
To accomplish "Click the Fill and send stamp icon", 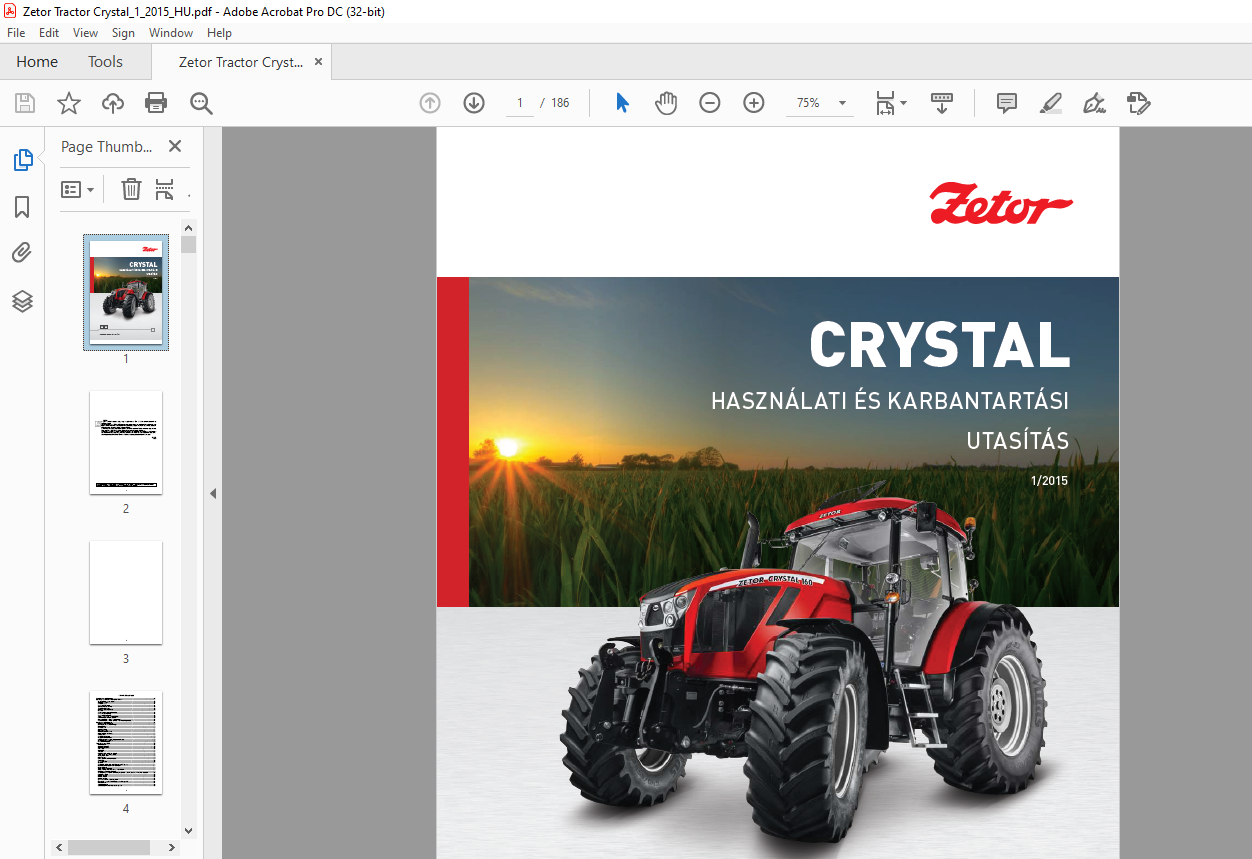I will click(1138, 103).
